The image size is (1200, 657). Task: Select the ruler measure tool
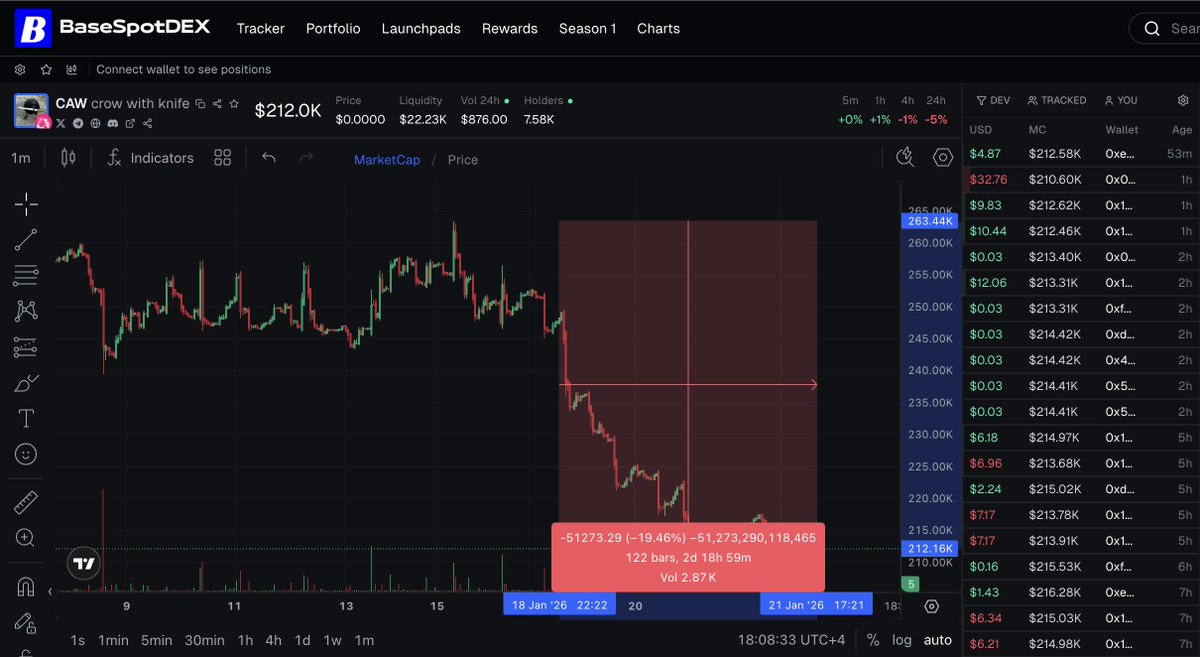point(26,502)
